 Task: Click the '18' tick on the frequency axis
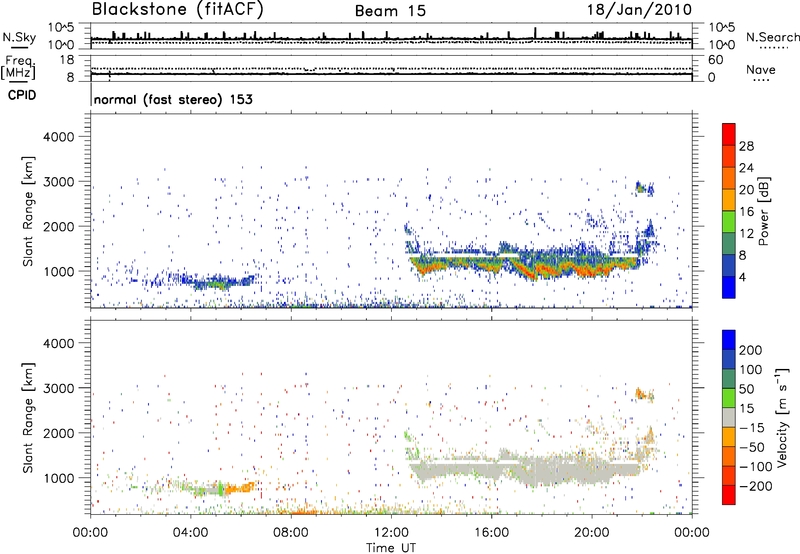pos(67,60)
